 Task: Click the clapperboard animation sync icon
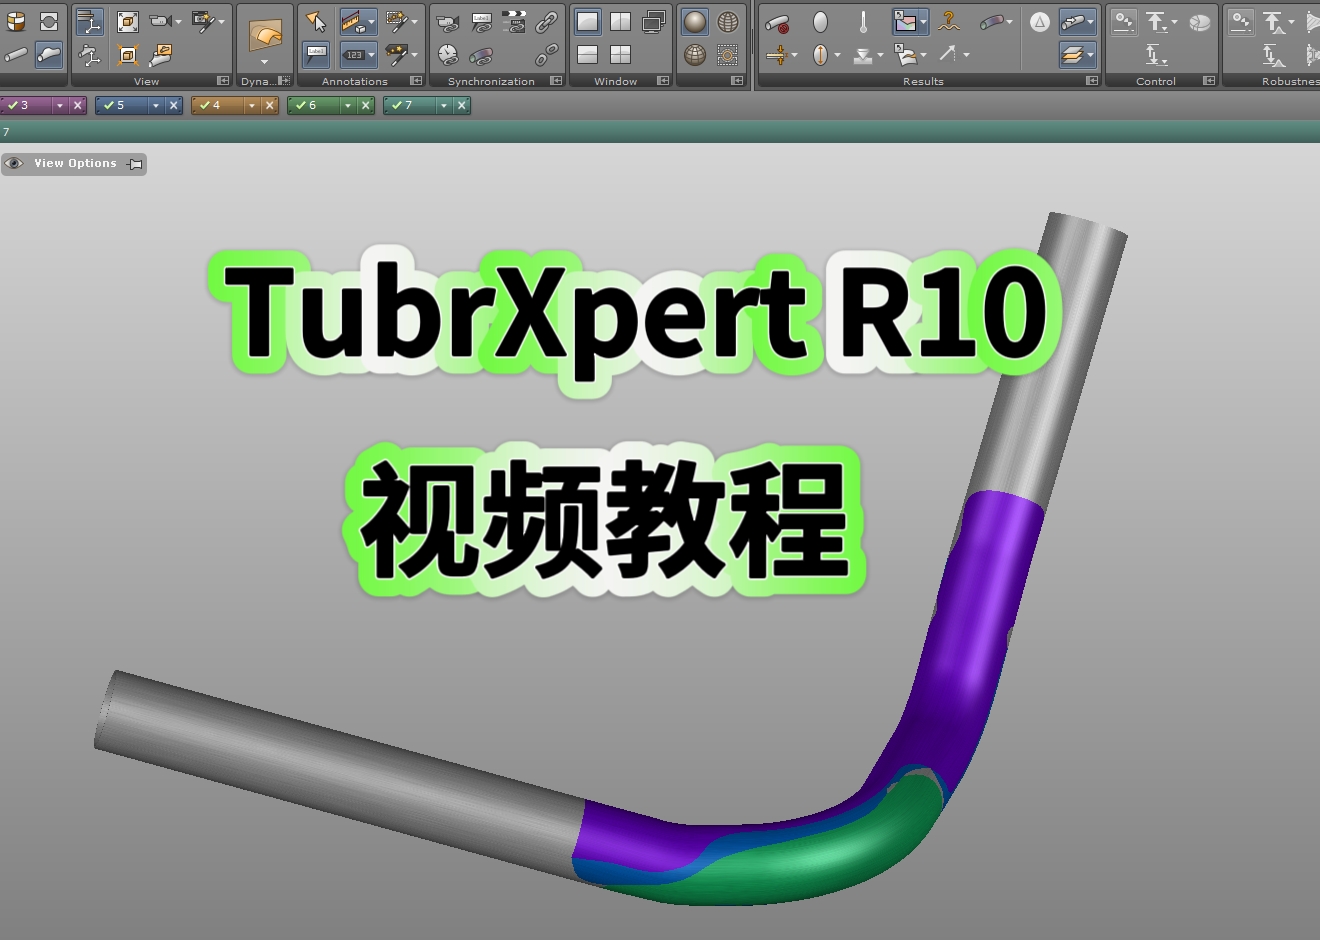514,21
